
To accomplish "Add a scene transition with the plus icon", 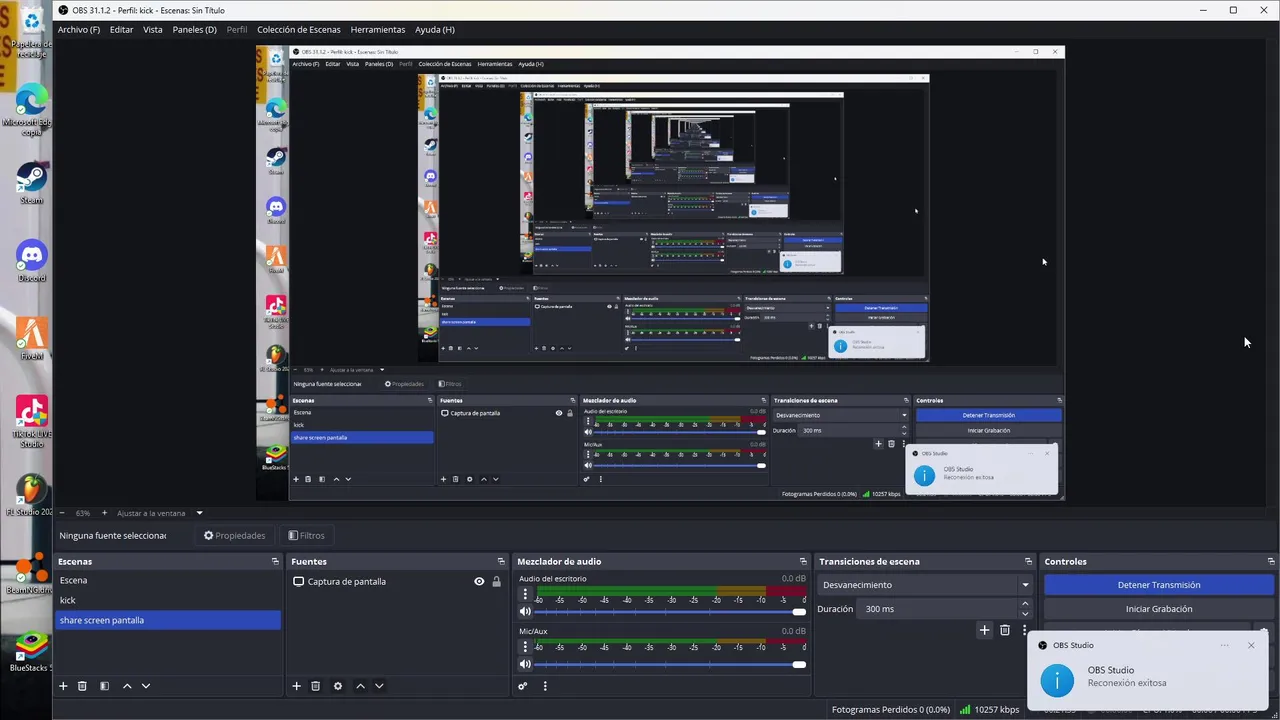I will (x=984, y=630).
